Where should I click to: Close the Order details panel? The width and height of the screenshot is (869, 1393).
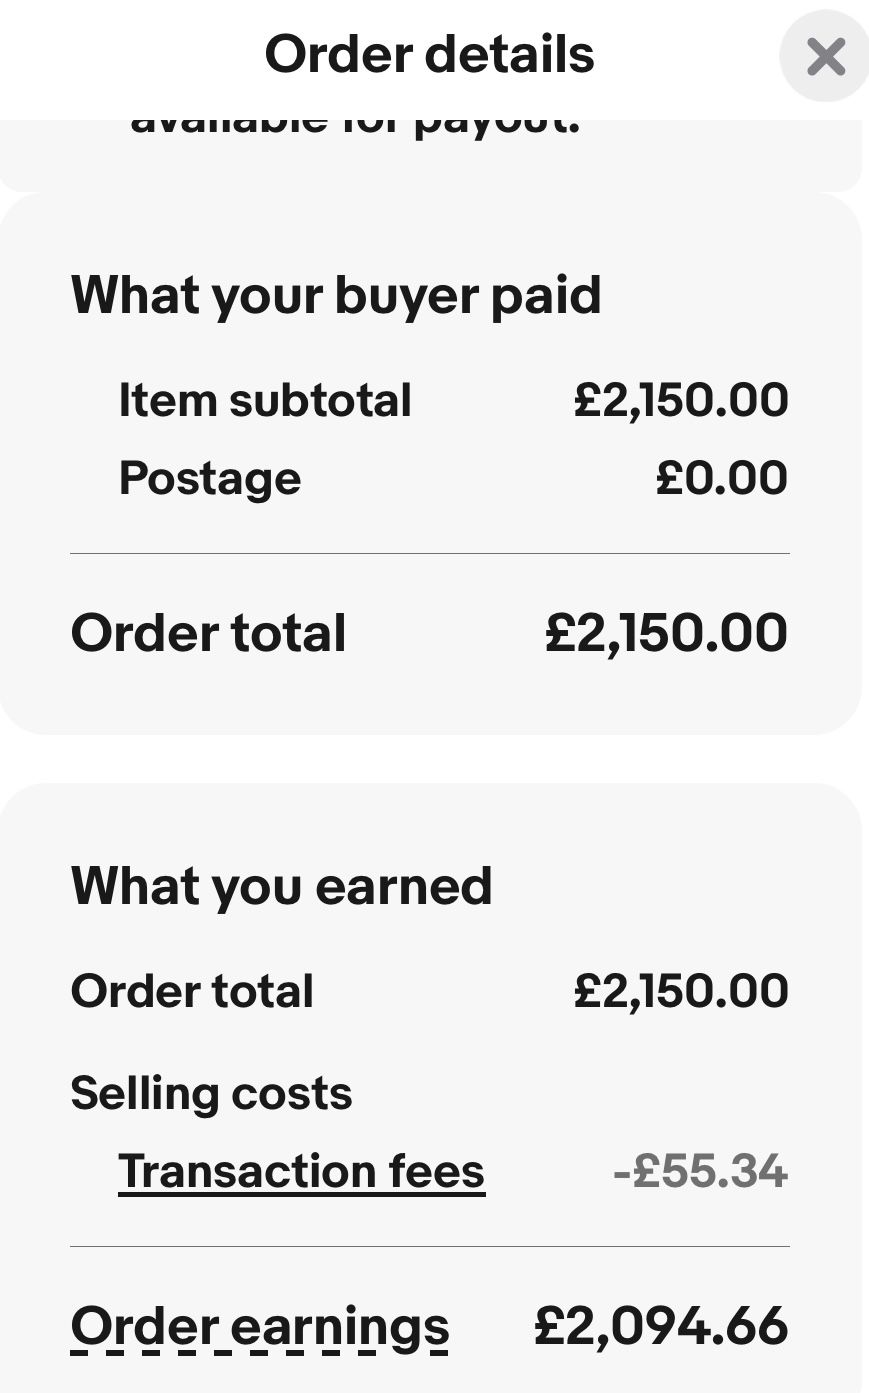[x=825, y=56]
